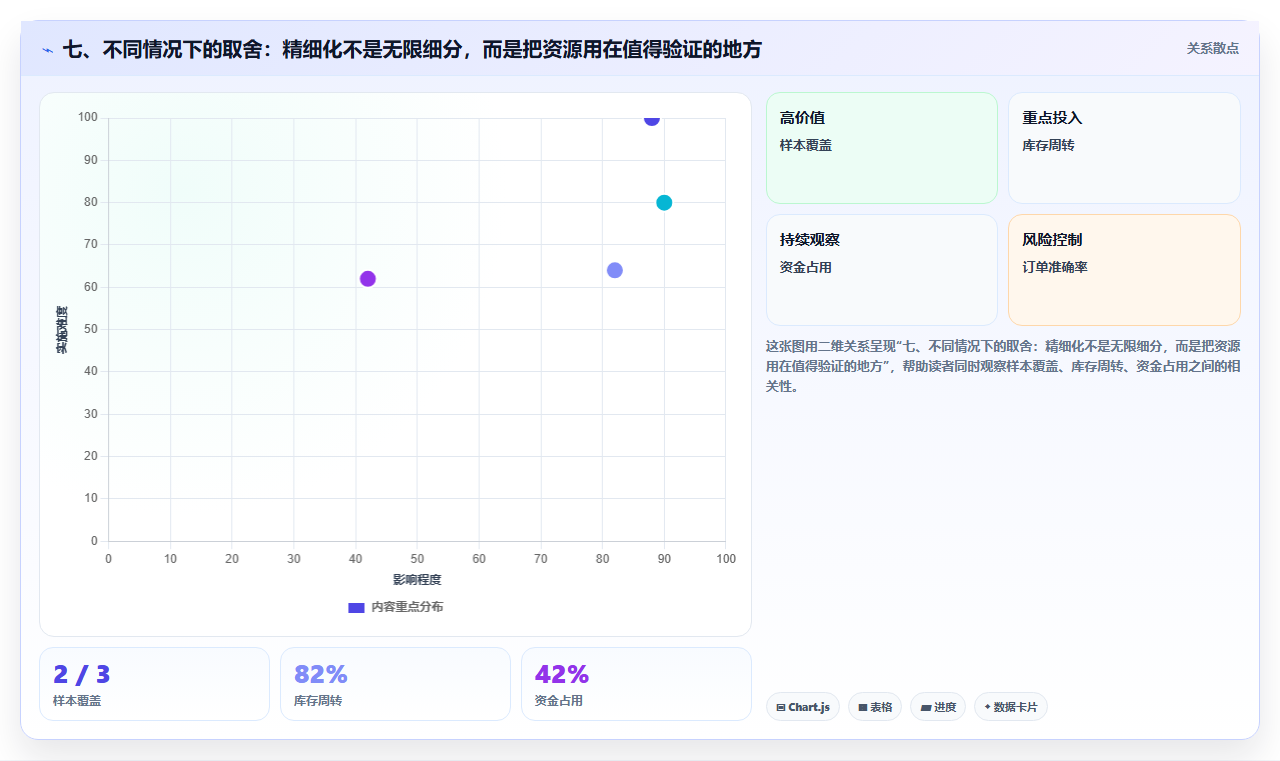Image resolution: width=1280 pixels, height=761 pixels.
Task: Click the light blue scatter point at x=82
Action: (x=615, y=270)
